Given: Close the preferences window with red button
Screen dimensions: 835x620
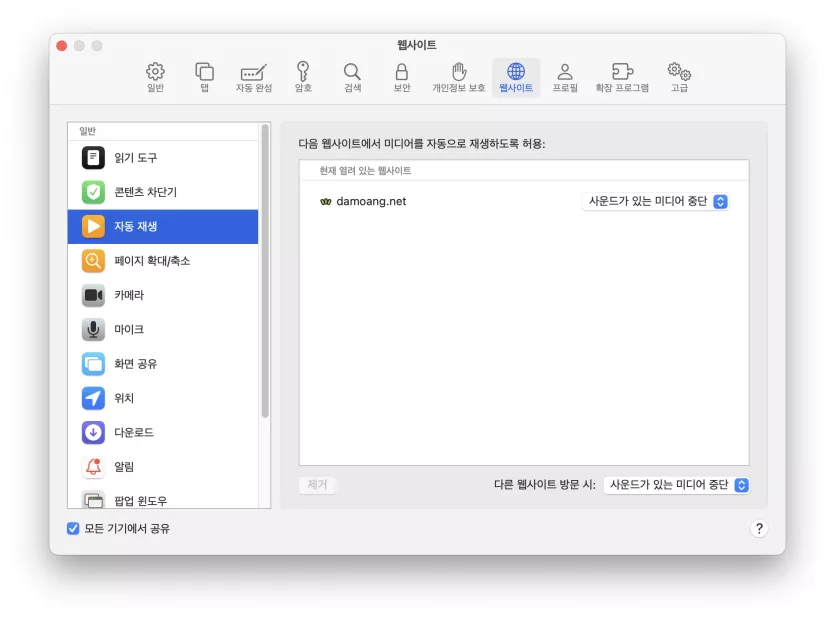Looking at the screenshot, I should (x=62, y=46).
